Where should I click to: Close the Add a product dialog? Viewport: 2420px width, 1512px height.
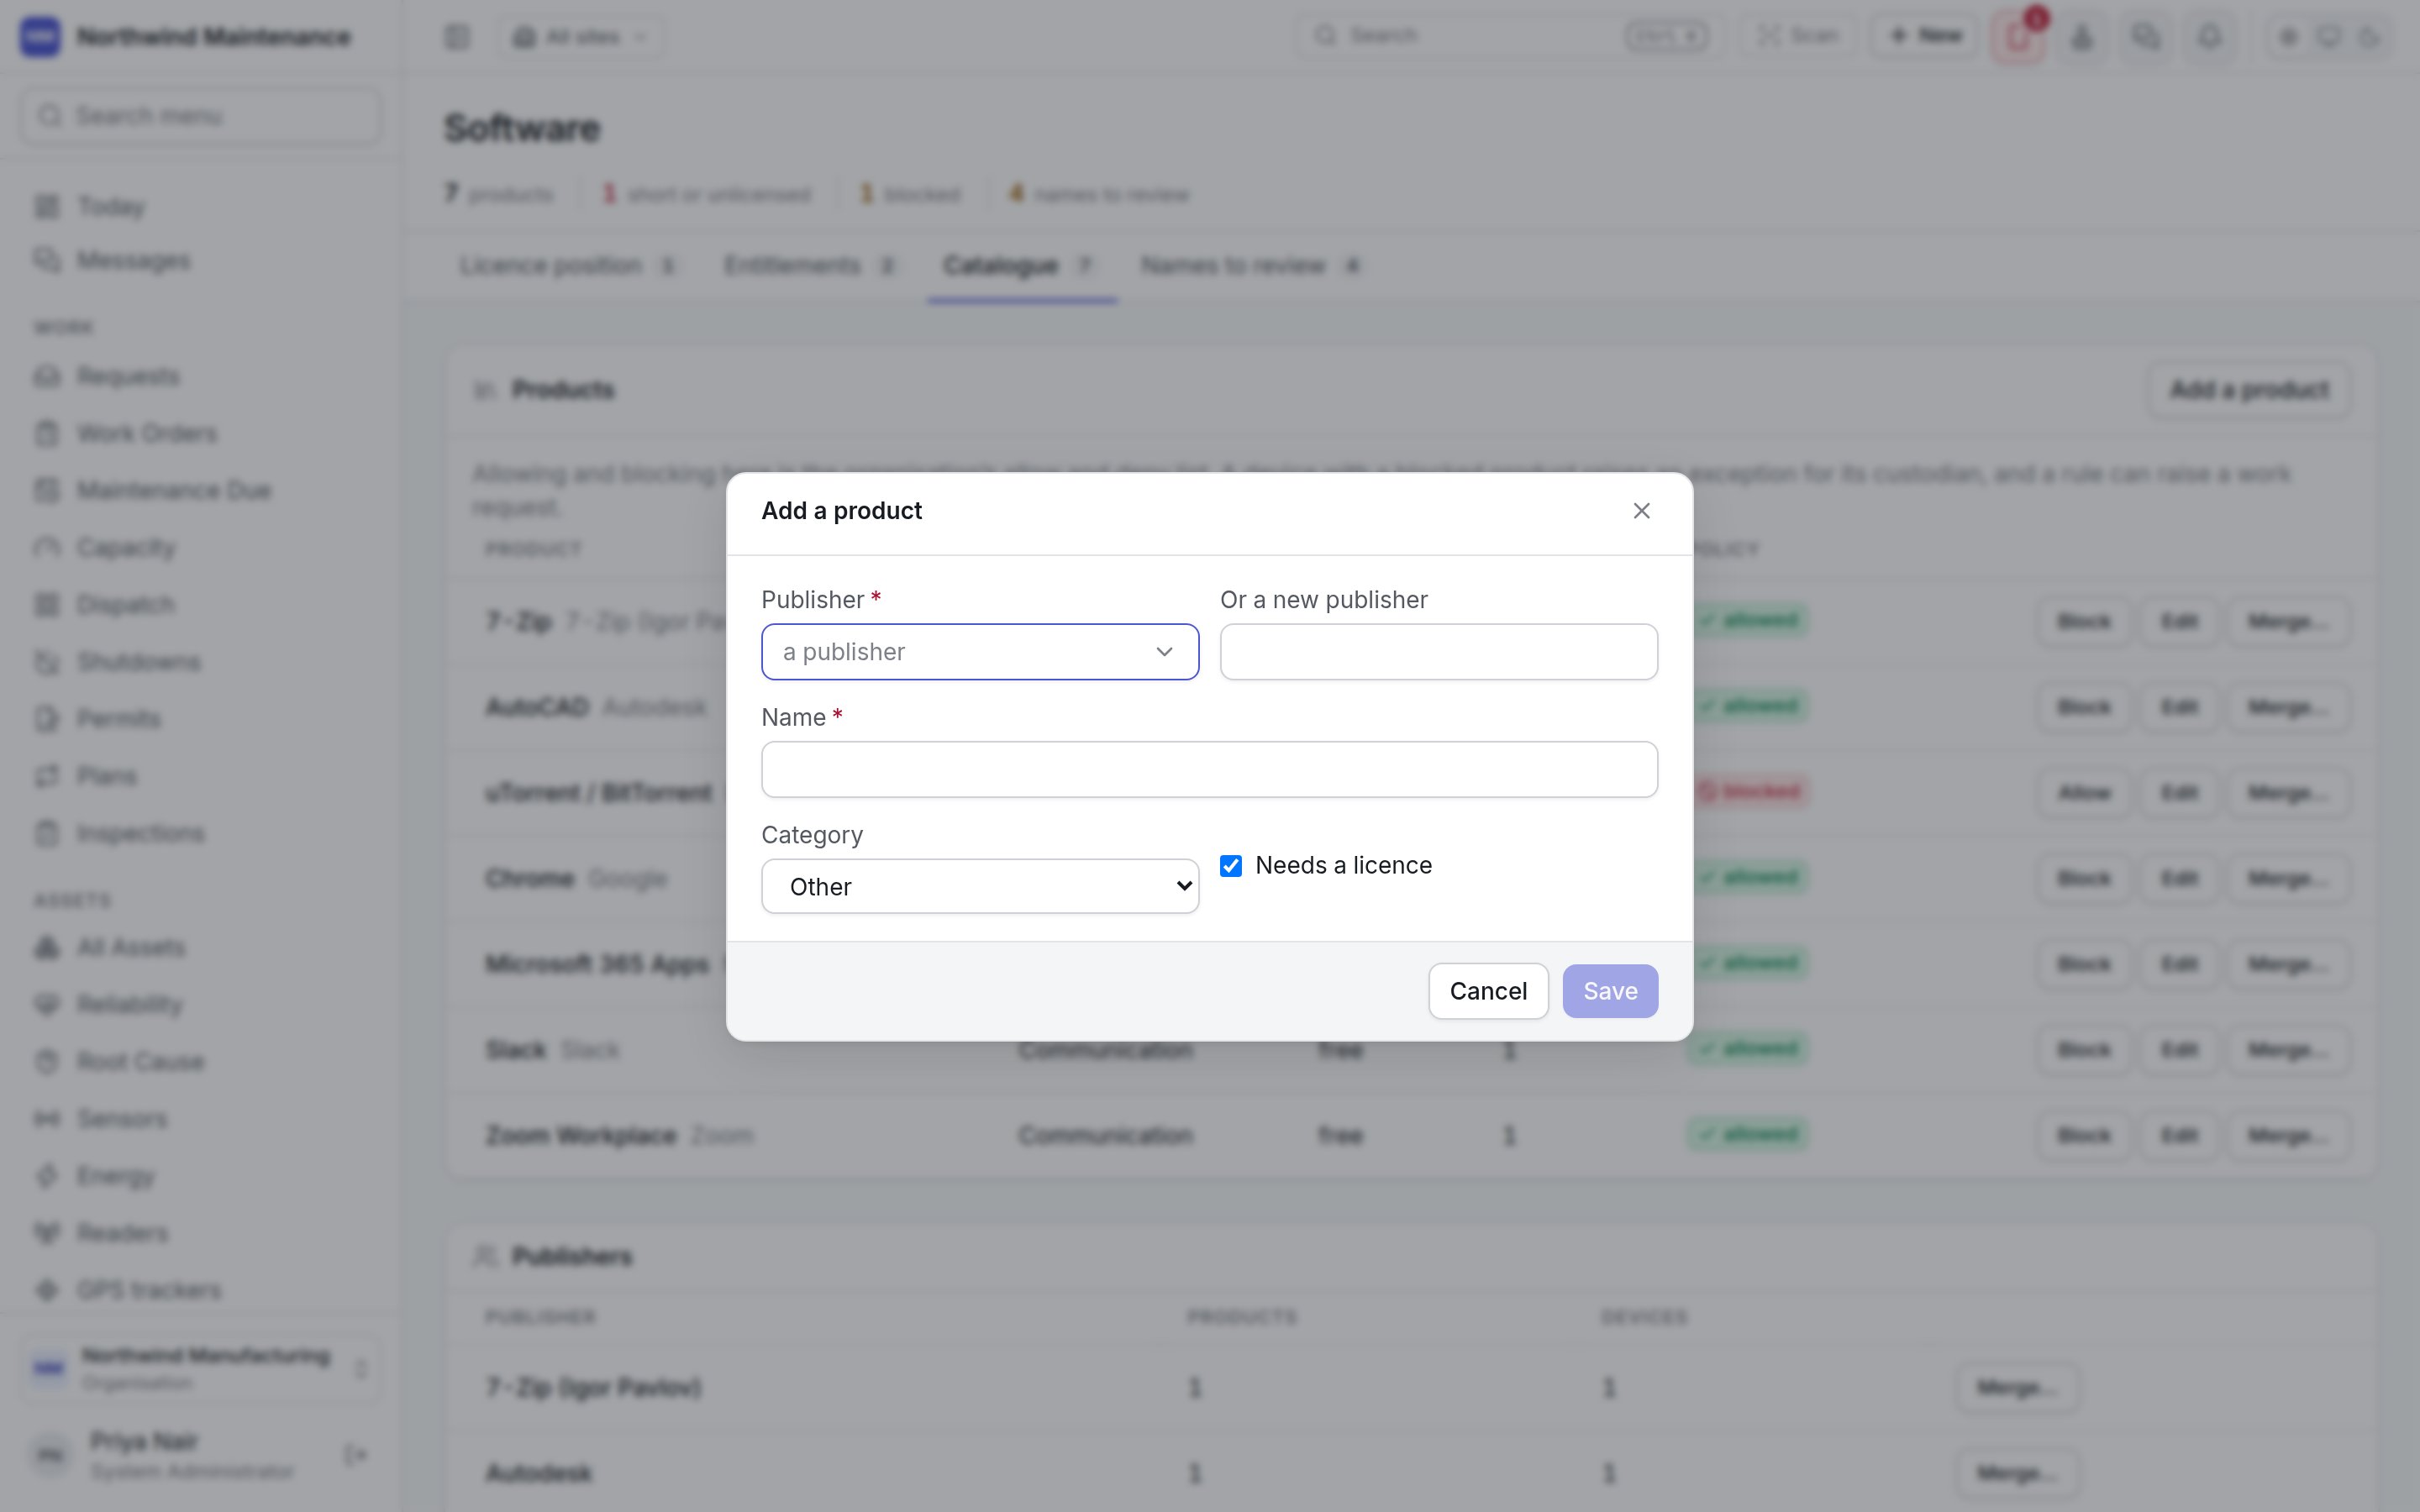pyautogui.click(x=1641, y=511)
